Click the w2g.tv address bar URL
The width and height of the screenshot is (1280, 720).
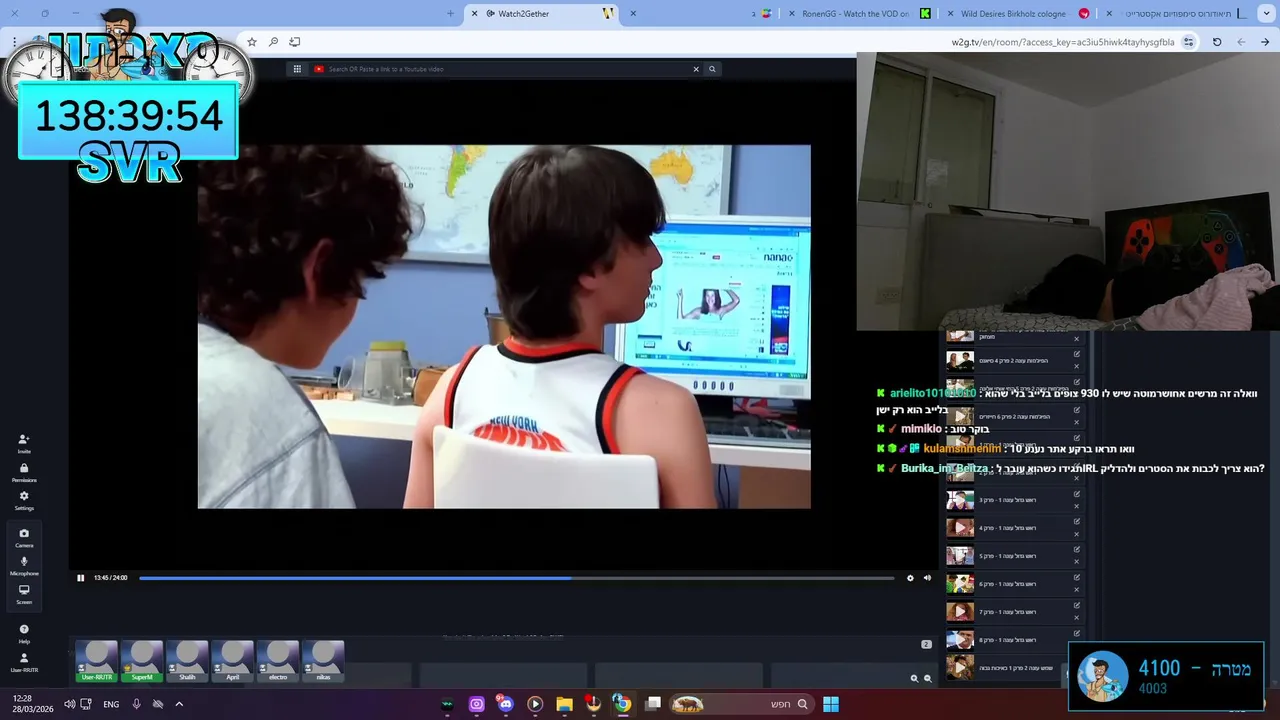(1063, 42)
